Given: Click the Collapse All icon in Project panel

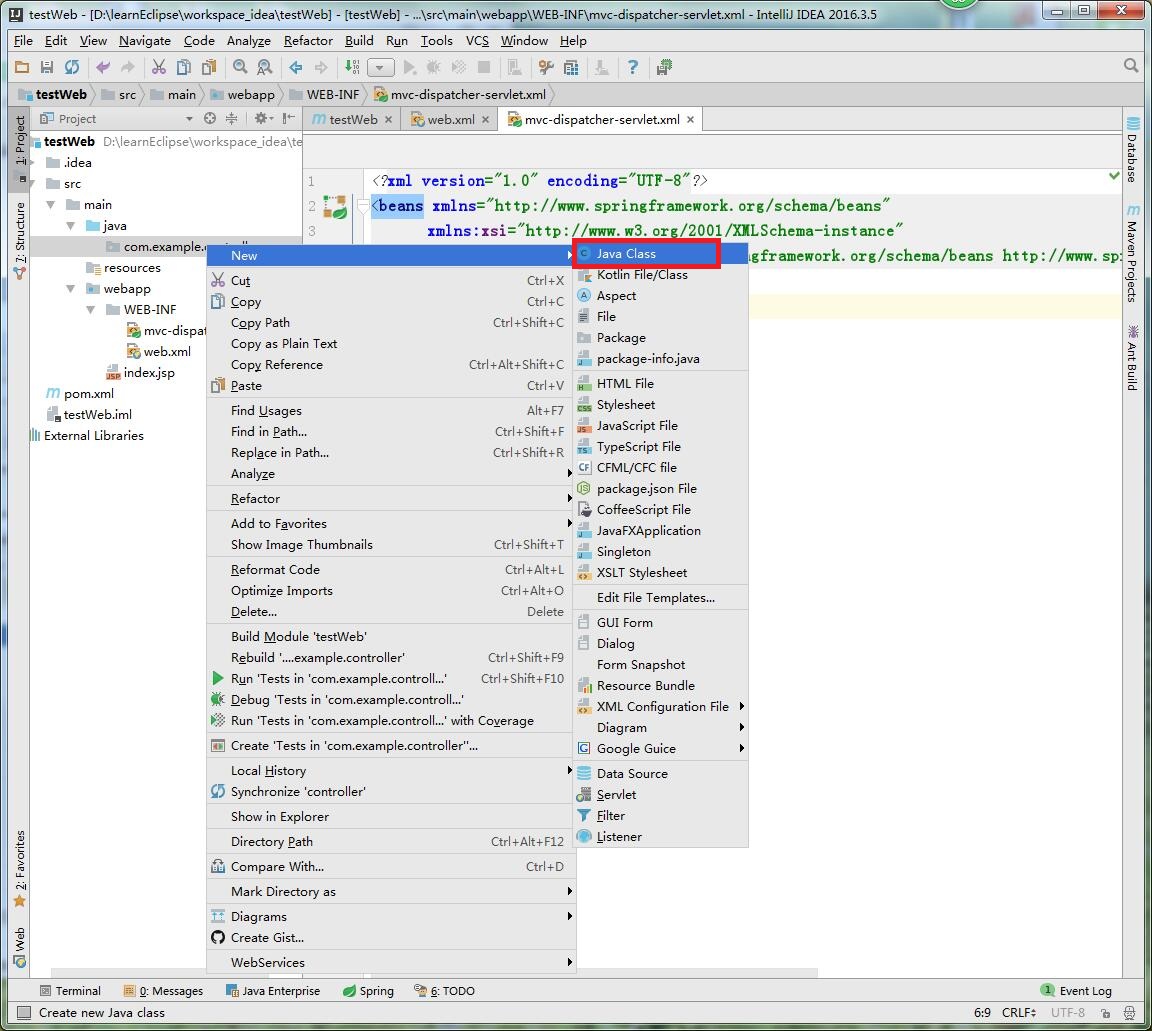Looking at the screenshot, I should (x=231, y=118).
